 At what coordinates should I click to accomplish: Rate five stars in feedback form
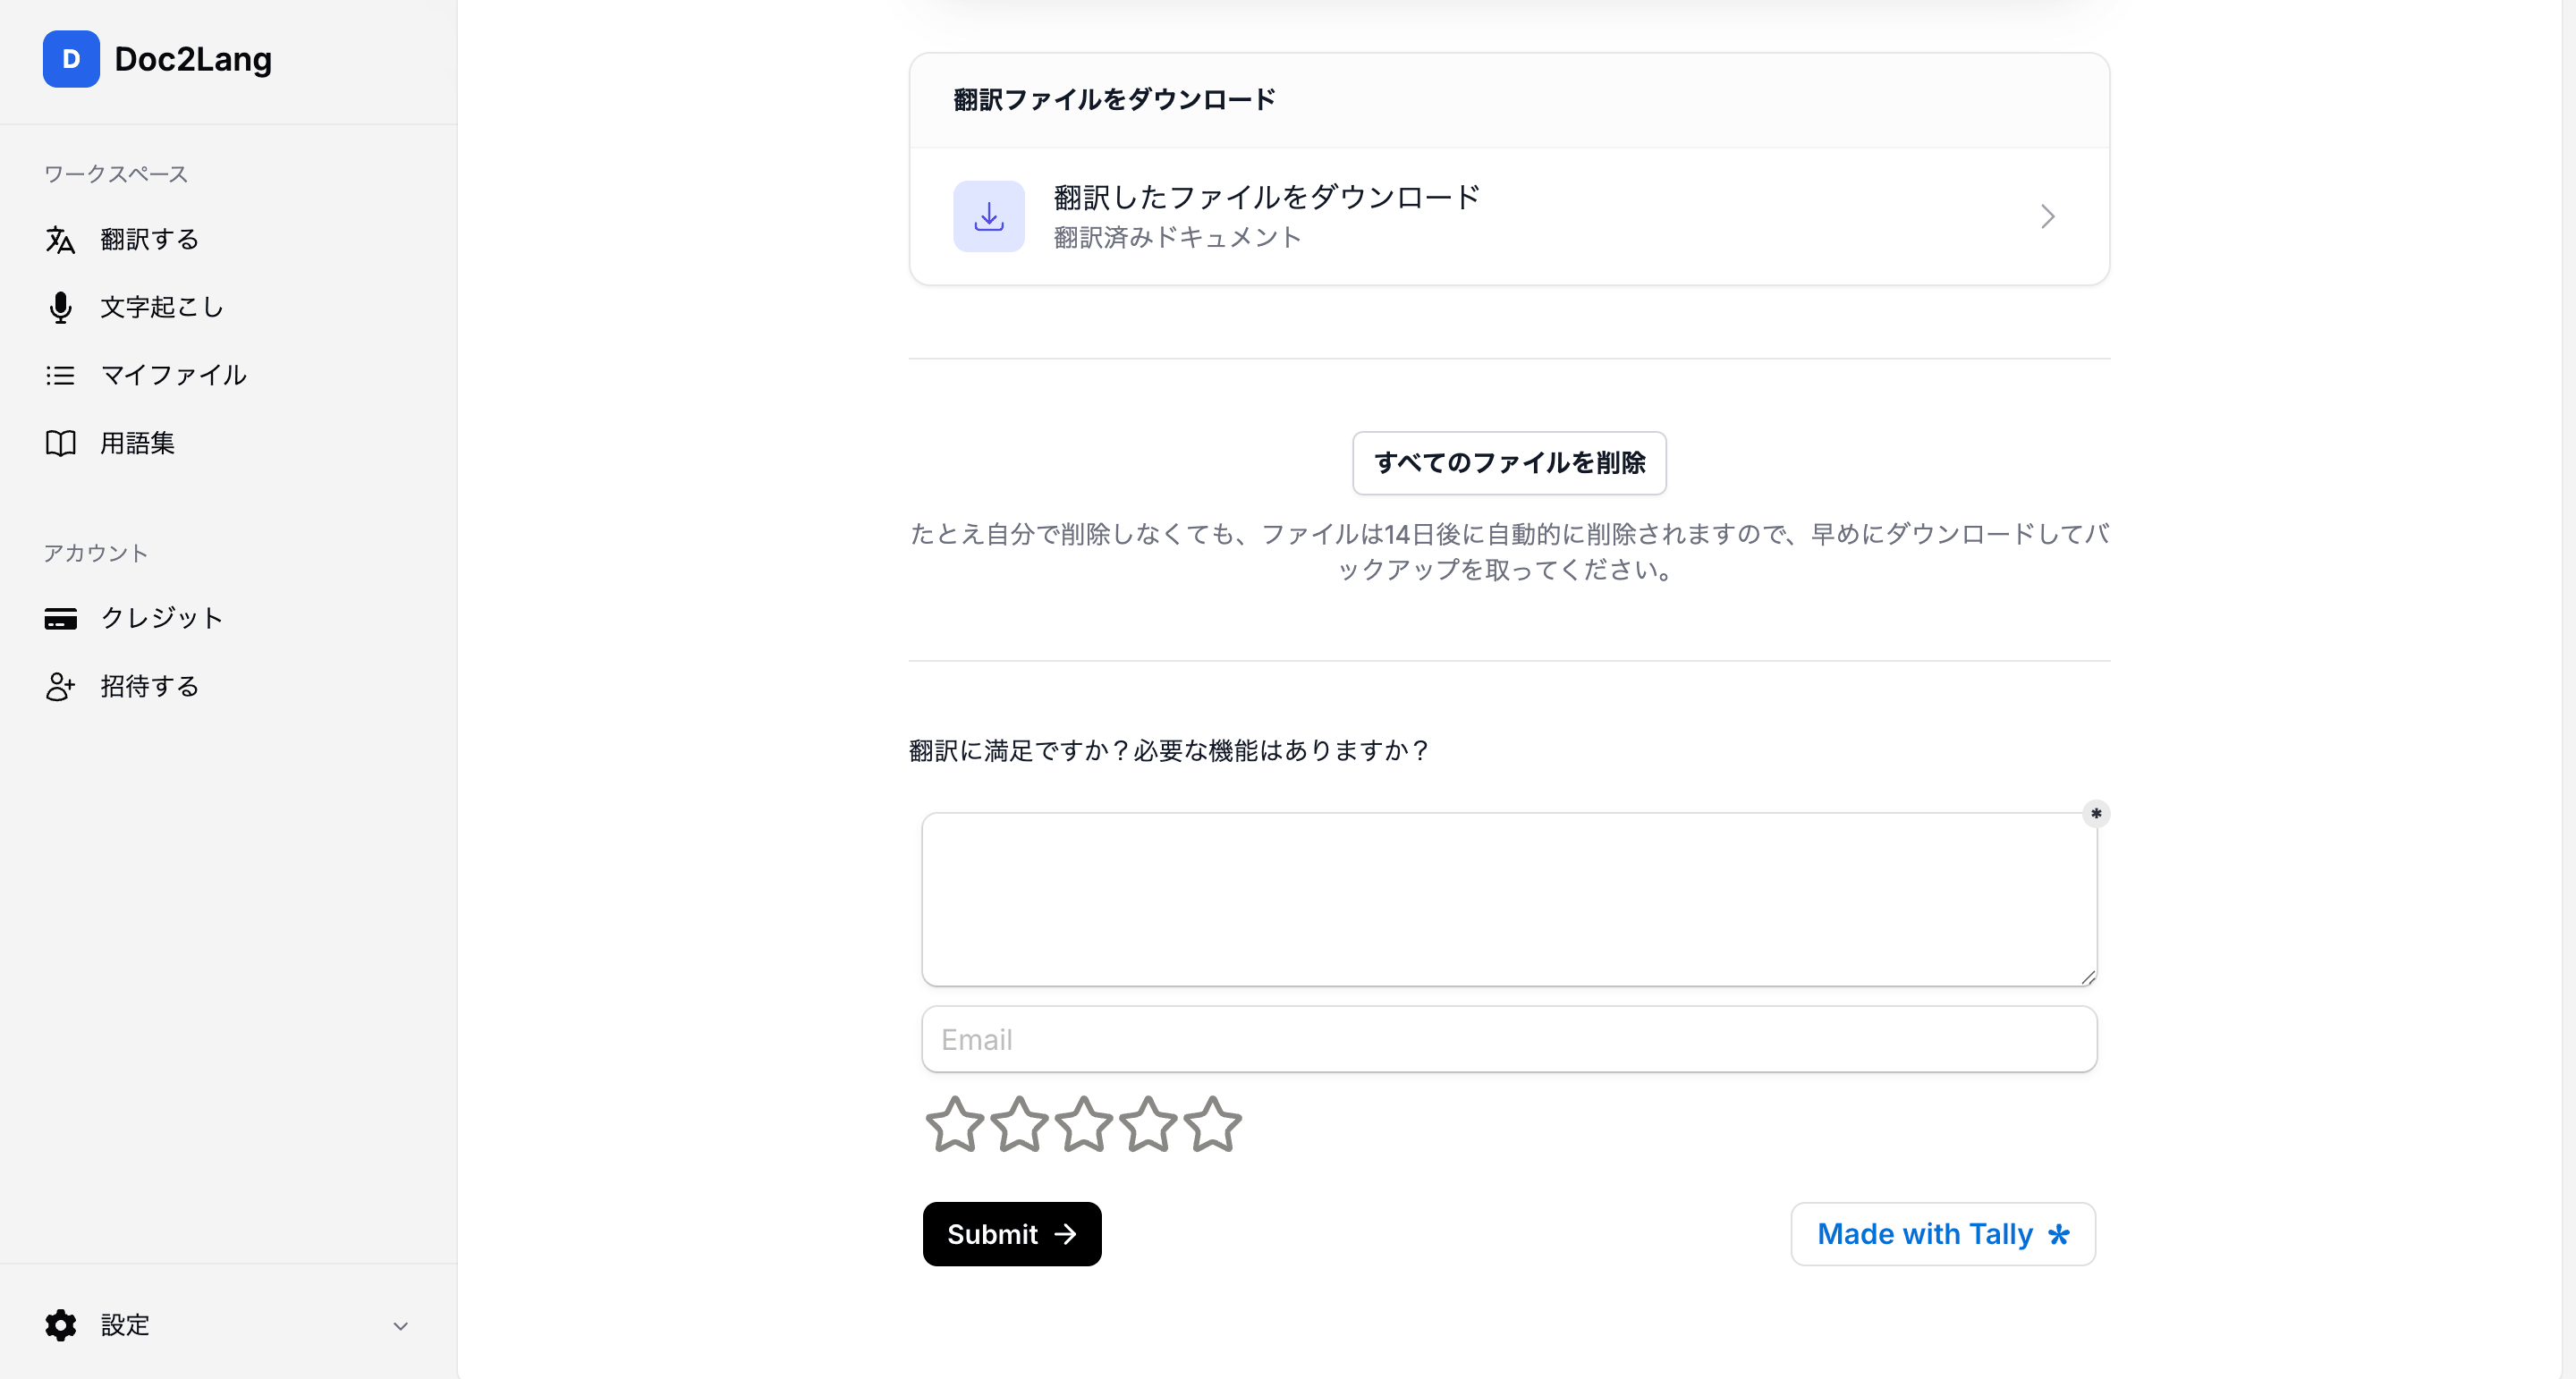click(x=1213, y=1125)
